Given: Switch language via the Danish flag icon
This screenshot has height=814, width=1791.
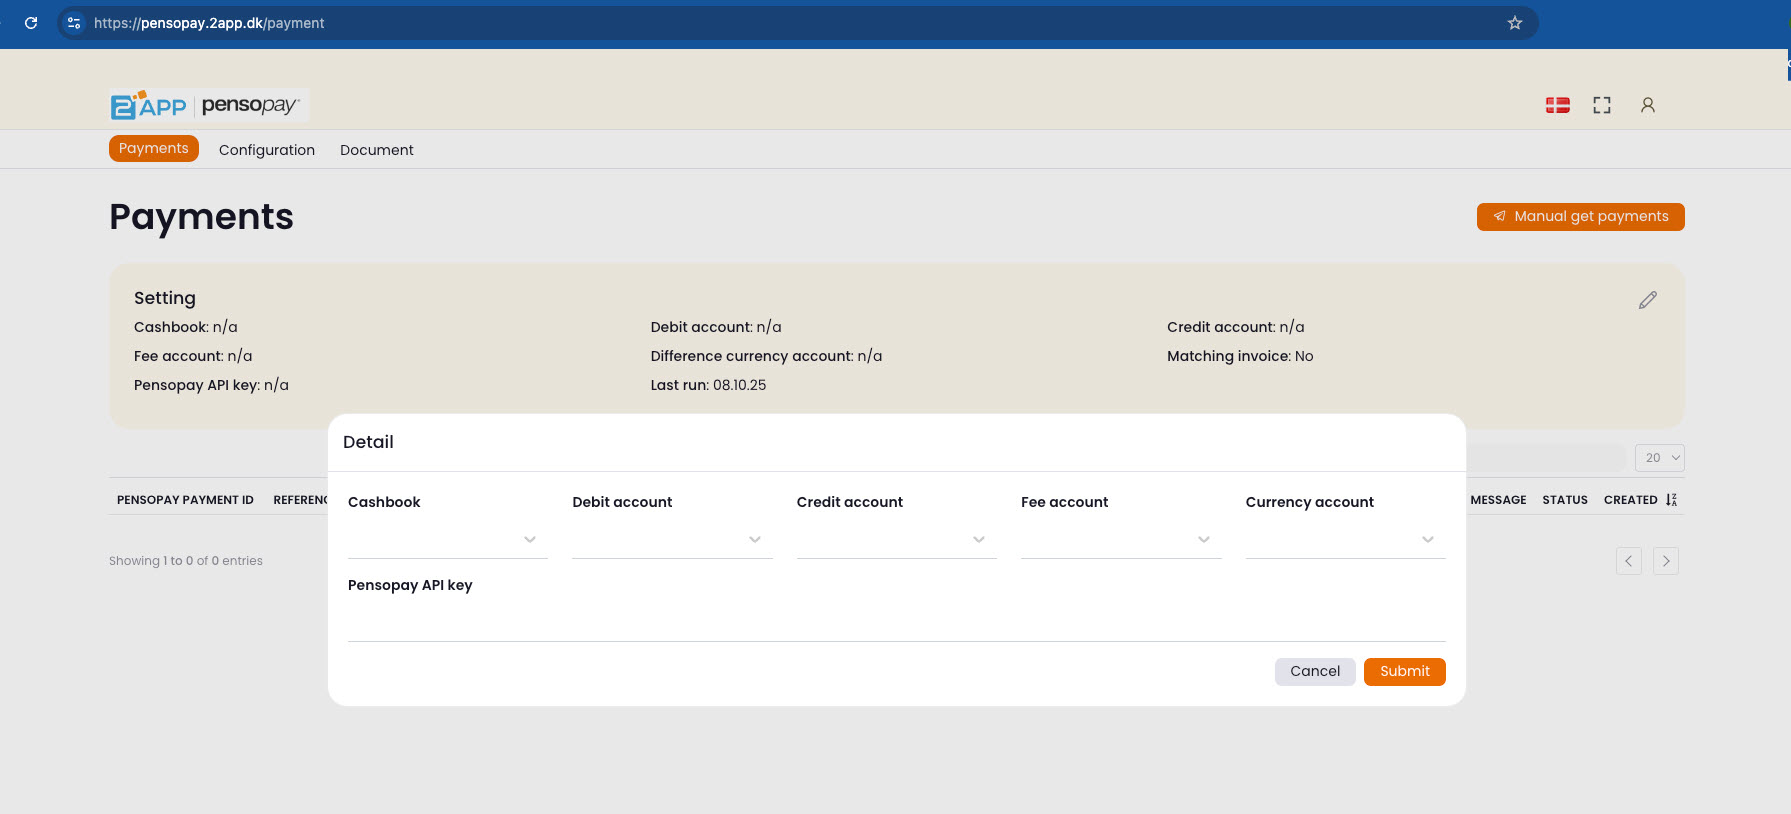Looking at the screenshot, I should click(x=1557, y=105).
